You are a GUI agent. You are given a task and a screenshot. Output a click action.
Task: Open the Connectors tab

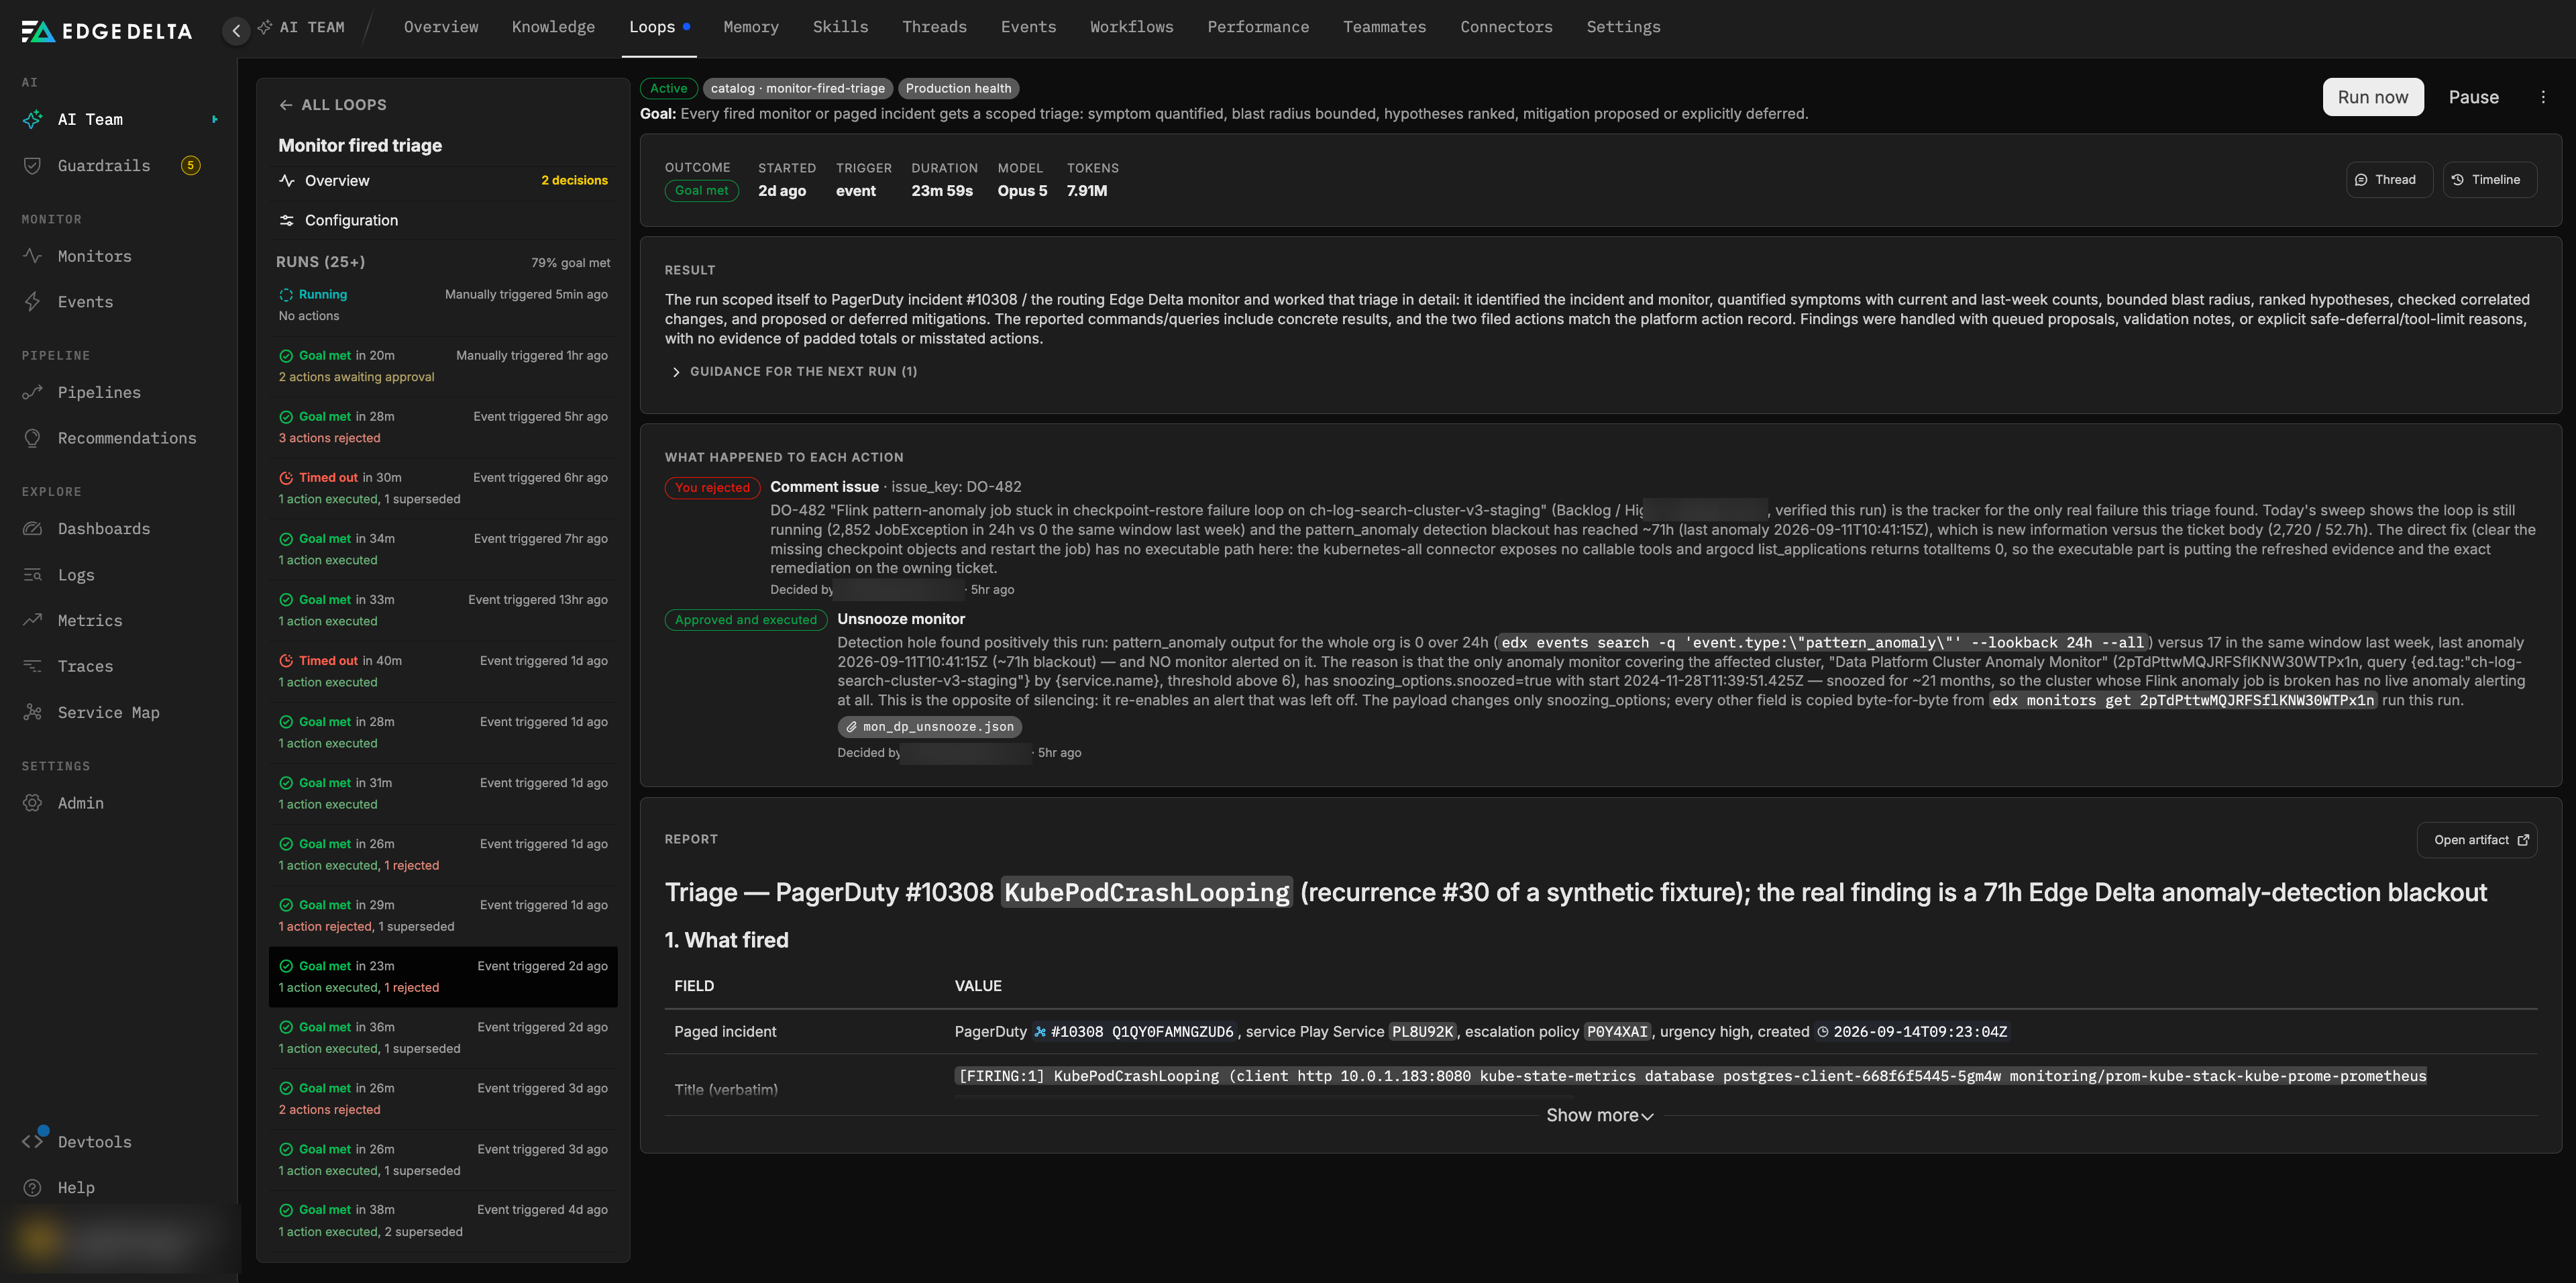[x=1506, y=27]
